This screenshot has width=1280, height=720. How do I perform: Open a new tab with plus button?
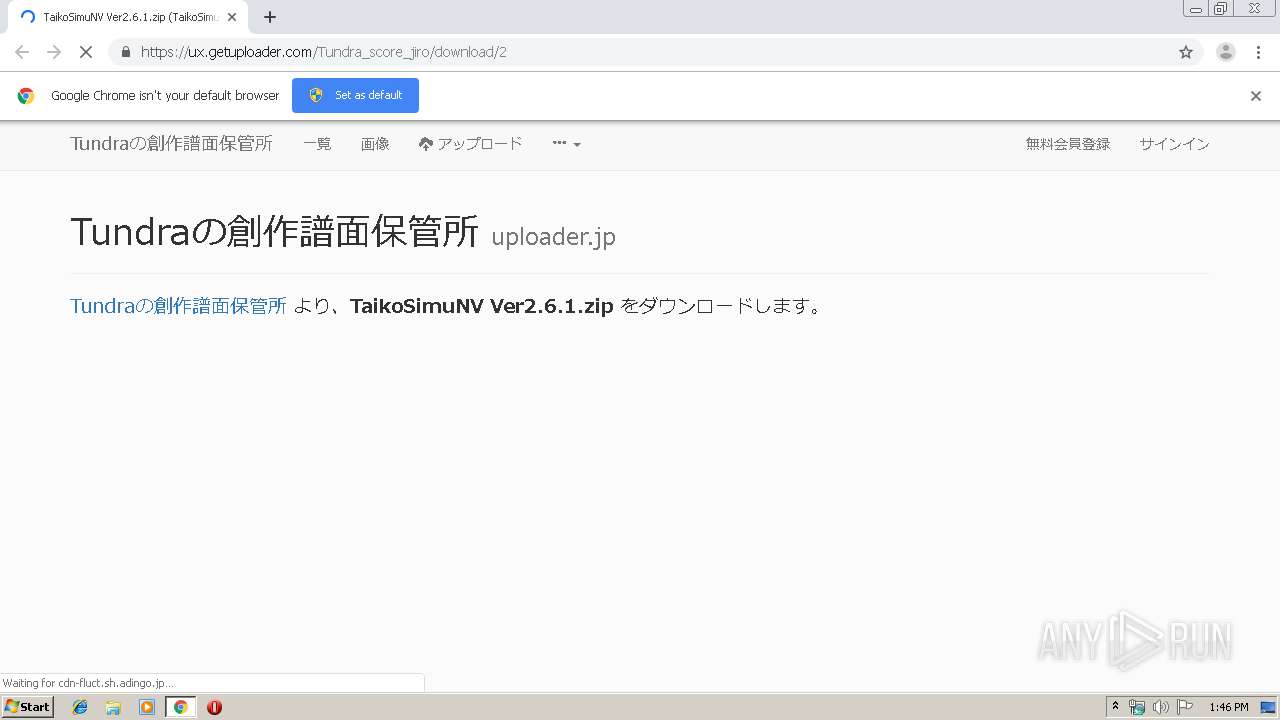[270, 17]
